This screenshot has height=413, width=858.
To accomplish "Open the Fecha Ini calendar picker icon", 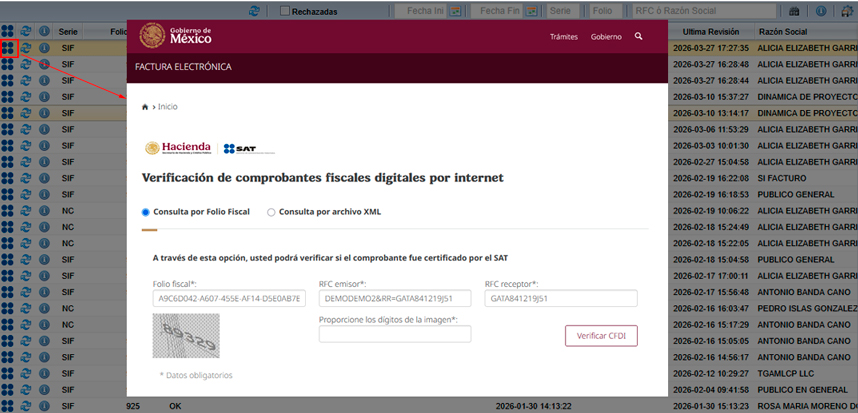I will 455,11.
